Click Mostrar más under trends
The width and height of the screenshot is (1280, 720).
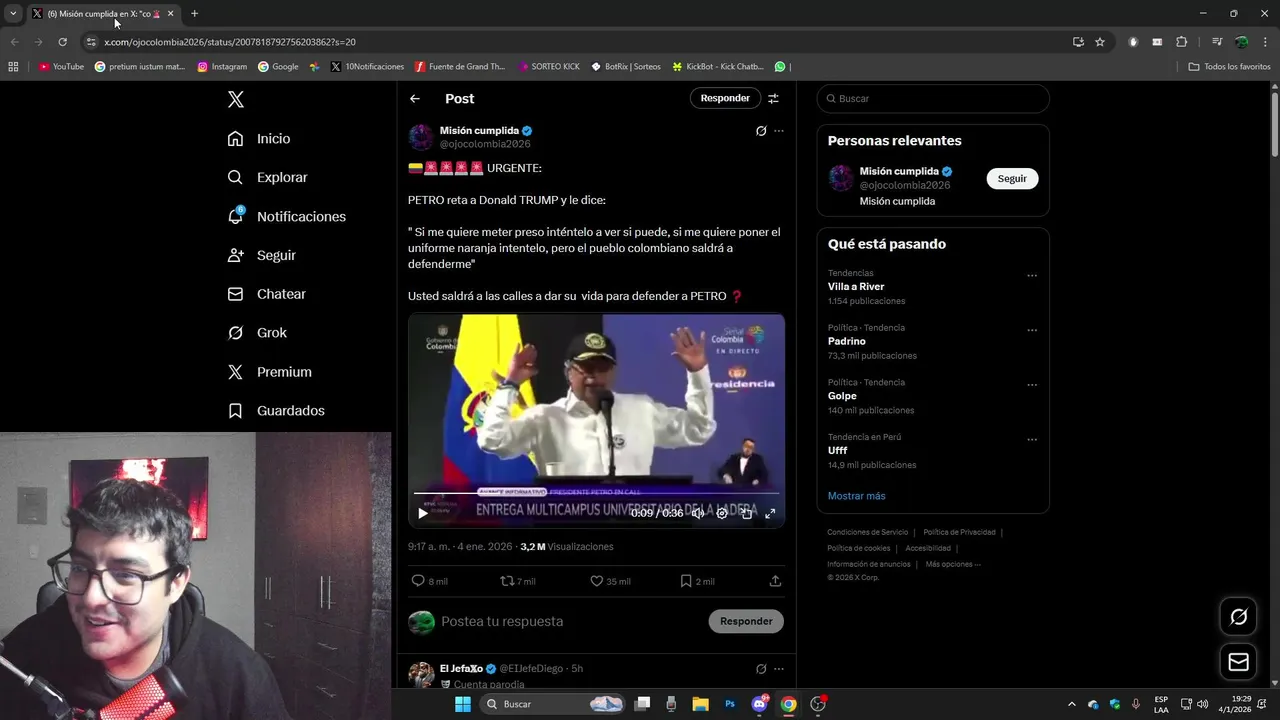[x=856, y=496]
